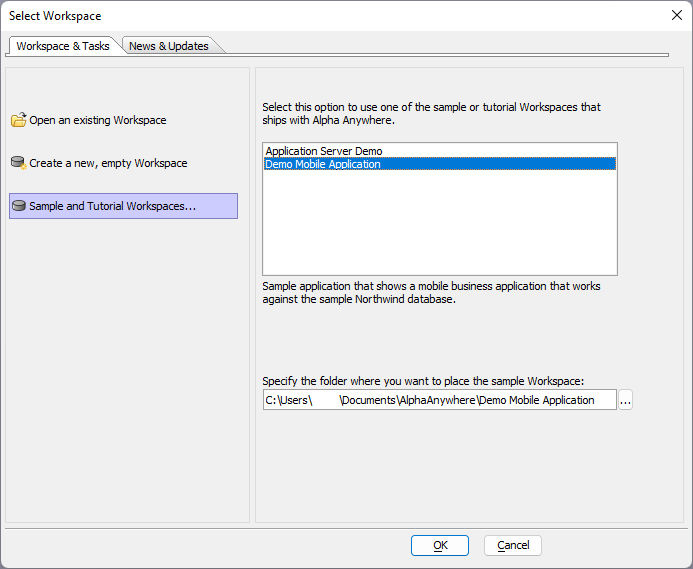Select Sample and Tutorial Workspaces entry

click(x=123, y=206)
